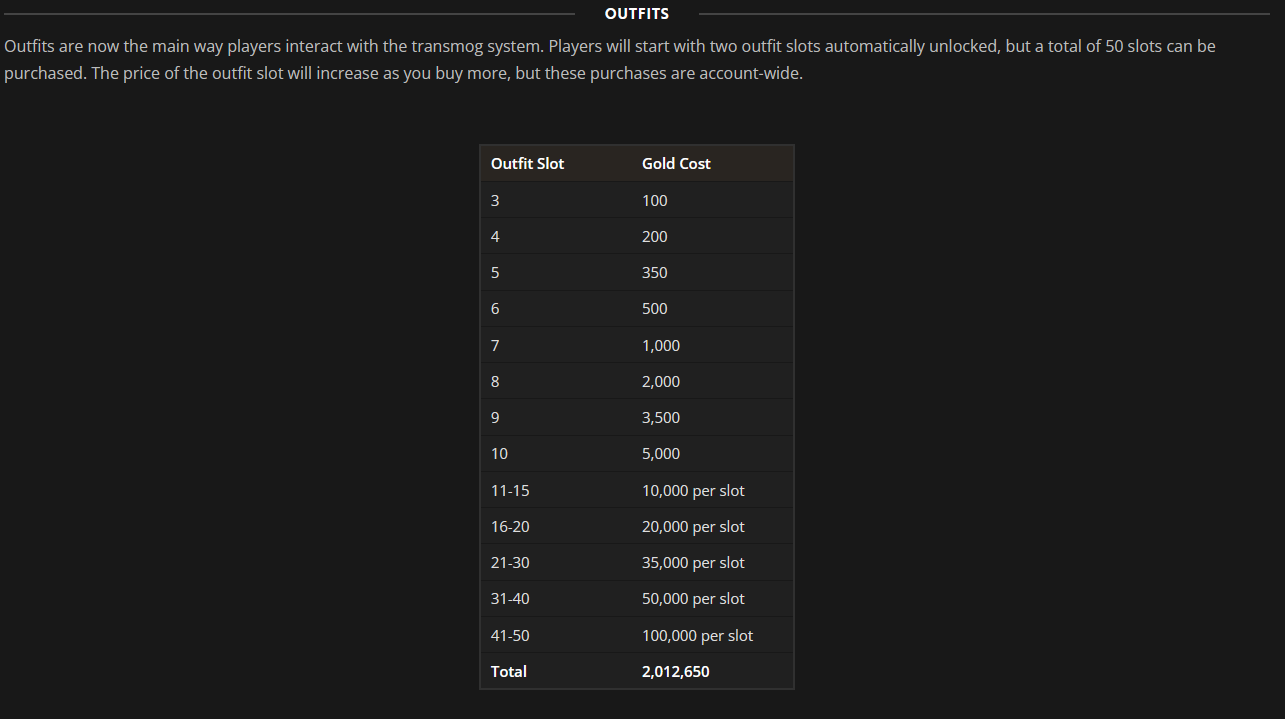Select the 1,000 gold cost cell
The height and width of the screenshot is (719, 1285).
(661, 345)
